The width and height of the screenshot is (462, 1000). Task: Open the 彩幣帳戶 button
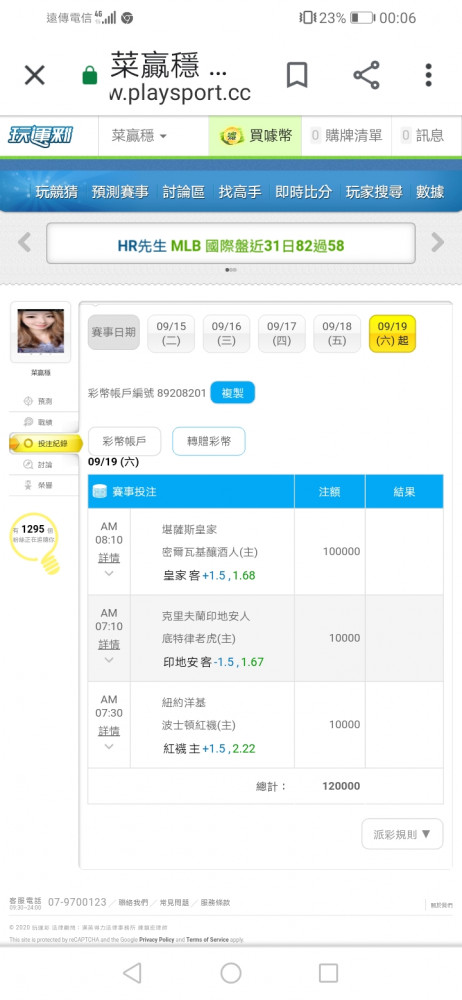coord(124,441)
